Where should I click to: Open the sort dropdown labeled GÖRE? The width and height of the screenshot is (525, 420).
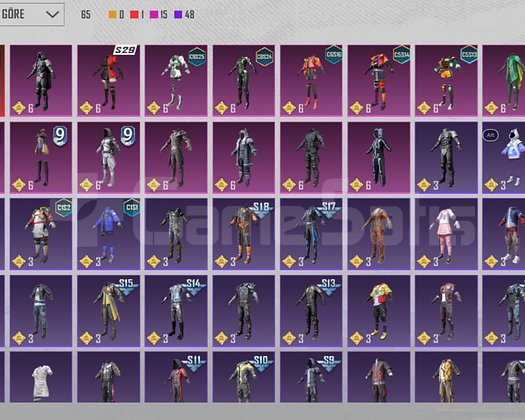tap(31, 14)
